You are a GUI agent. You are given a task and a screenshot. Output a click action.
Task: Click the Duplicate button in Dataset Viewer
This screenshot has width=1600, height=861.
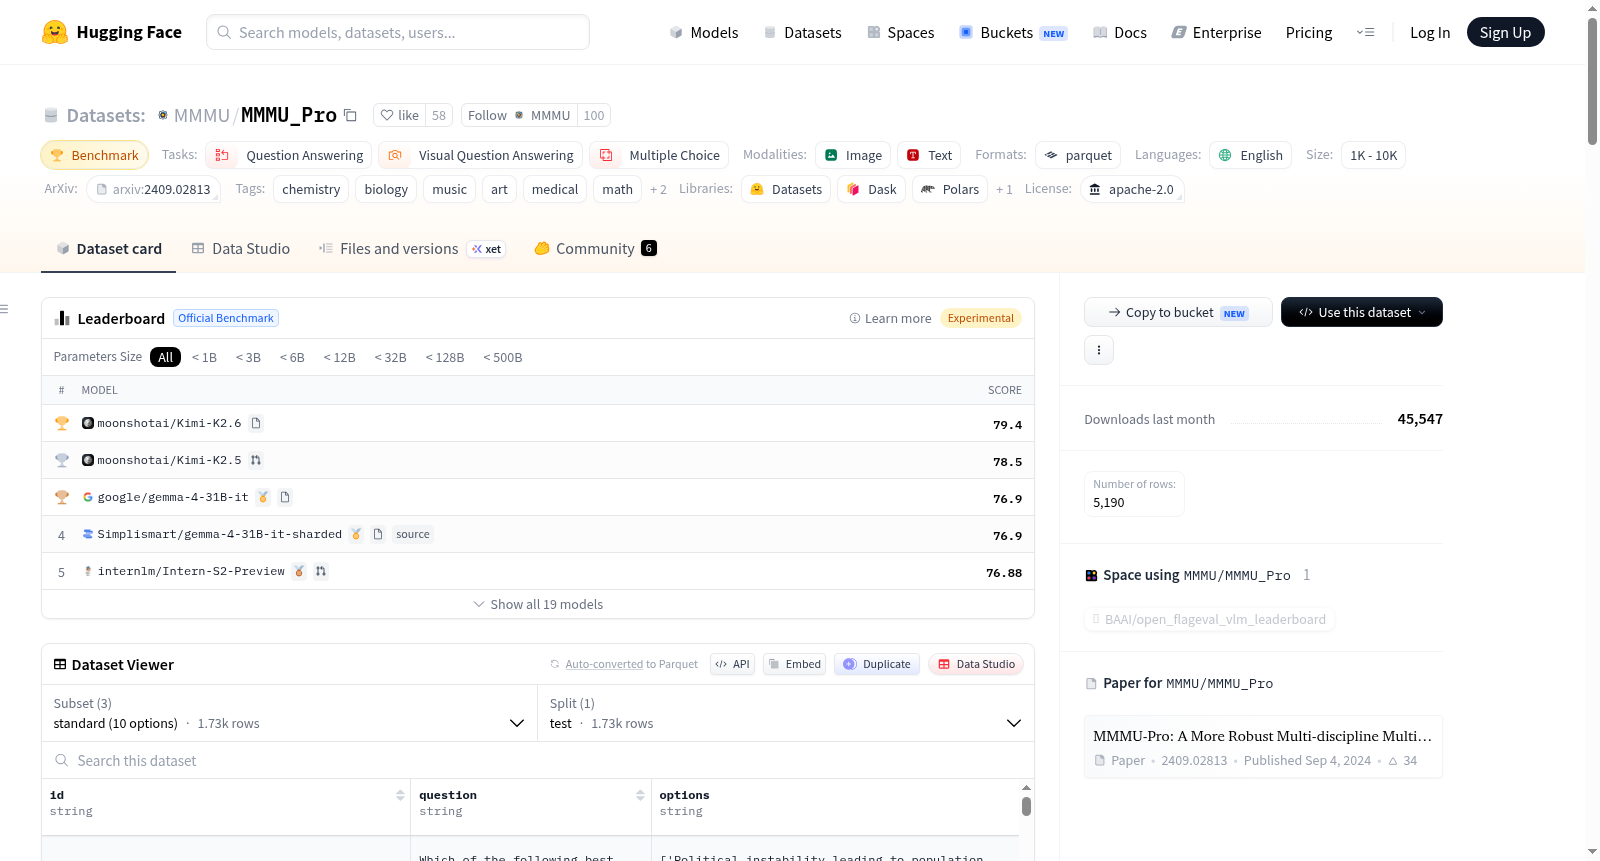click(877, 664)
